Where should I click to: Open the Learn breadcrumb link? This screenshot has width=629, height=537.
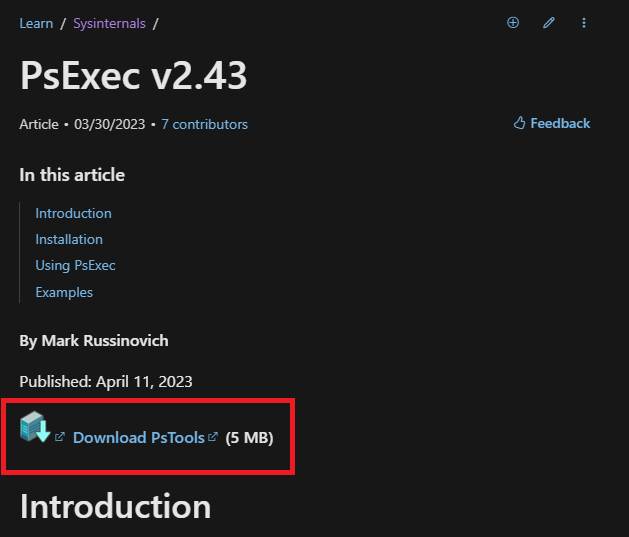[x=36, y=23]
